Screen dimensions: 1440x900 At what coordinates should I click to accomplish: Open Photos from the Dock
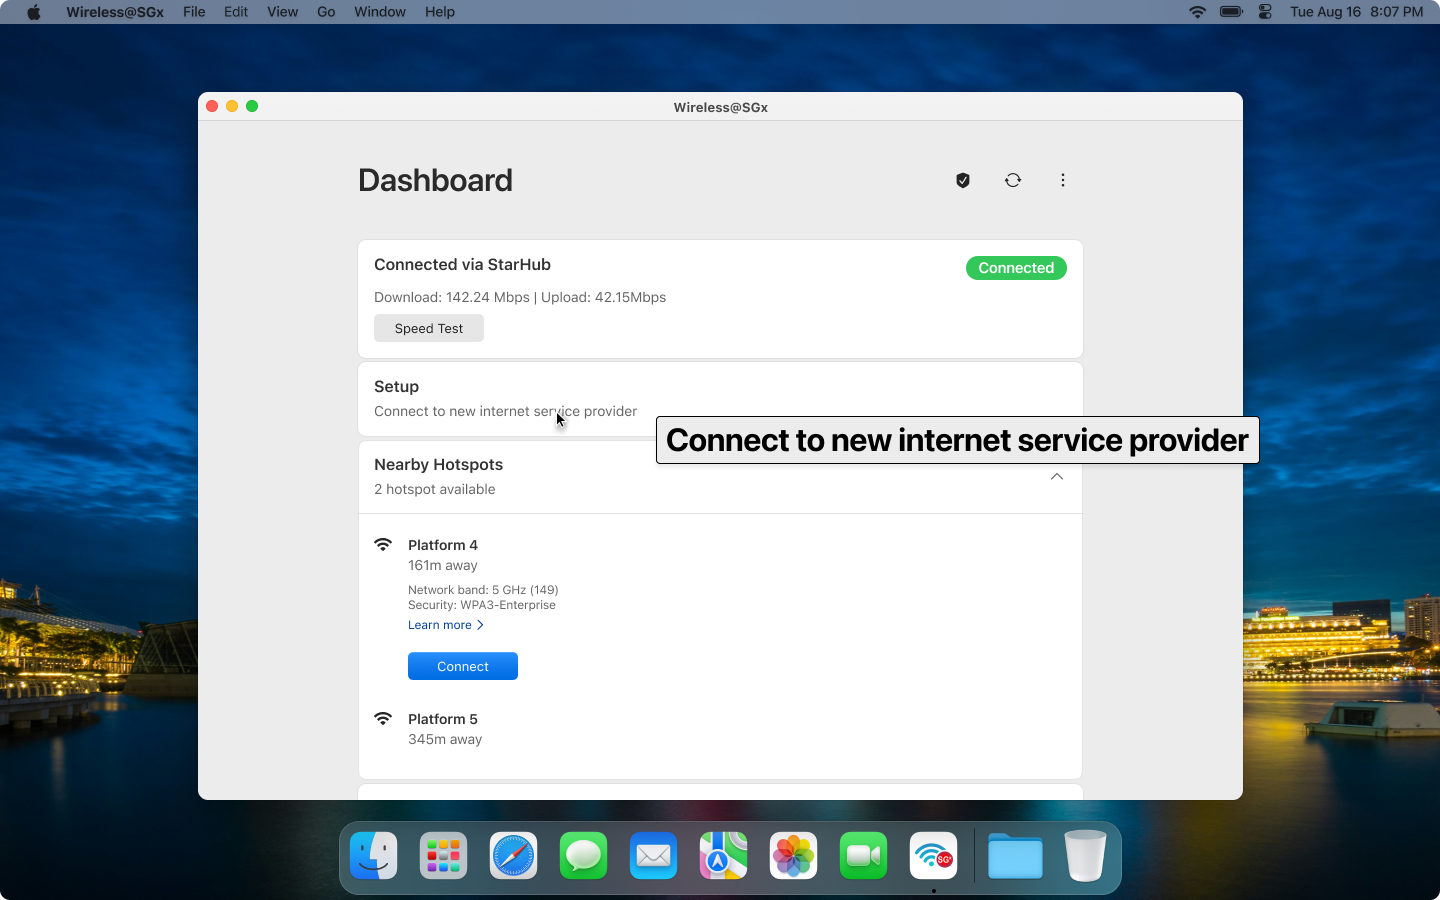[x=793, y=856]
